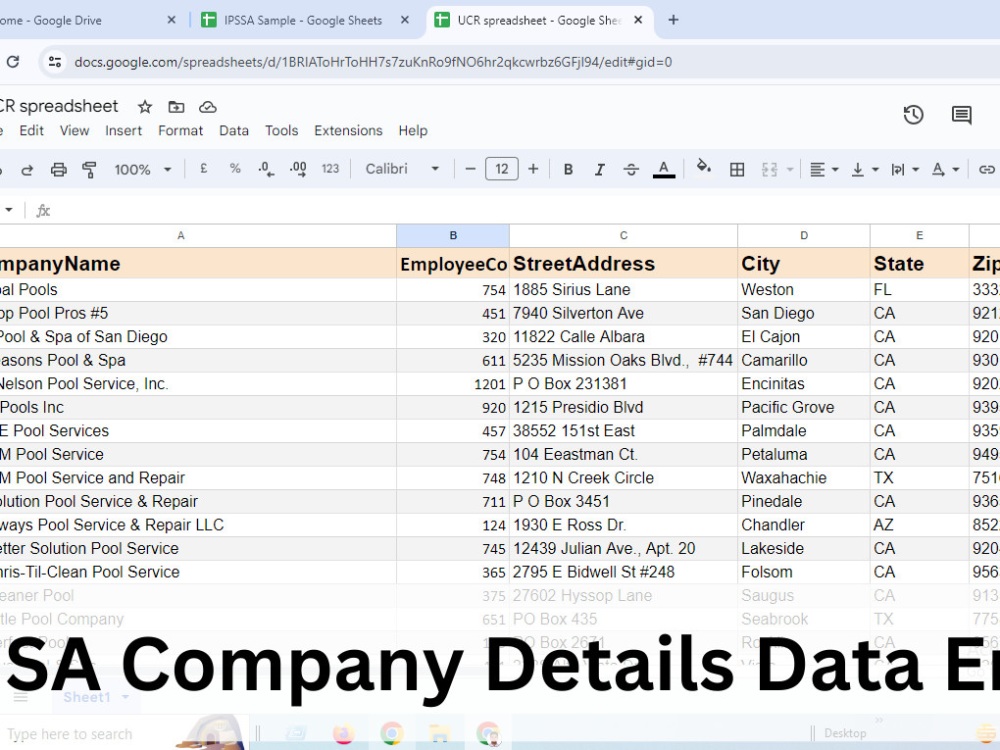The height and width of the screenshot is (750, 1000).
Task: Format as percent
Action: (x=235, y=169)
